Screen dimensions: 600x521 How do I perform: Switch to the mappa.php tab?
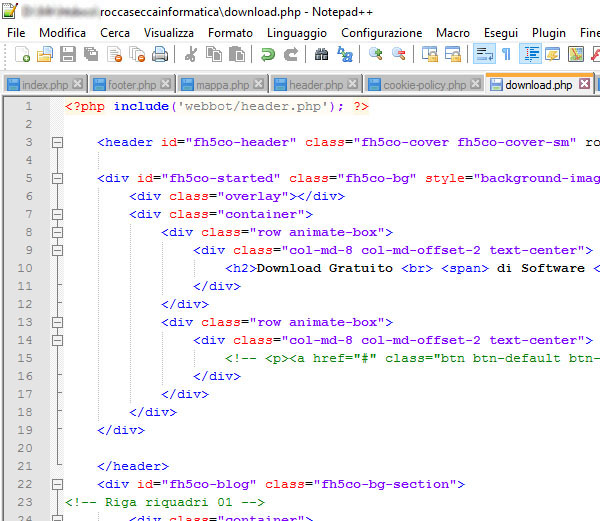(x=222, y=85)
